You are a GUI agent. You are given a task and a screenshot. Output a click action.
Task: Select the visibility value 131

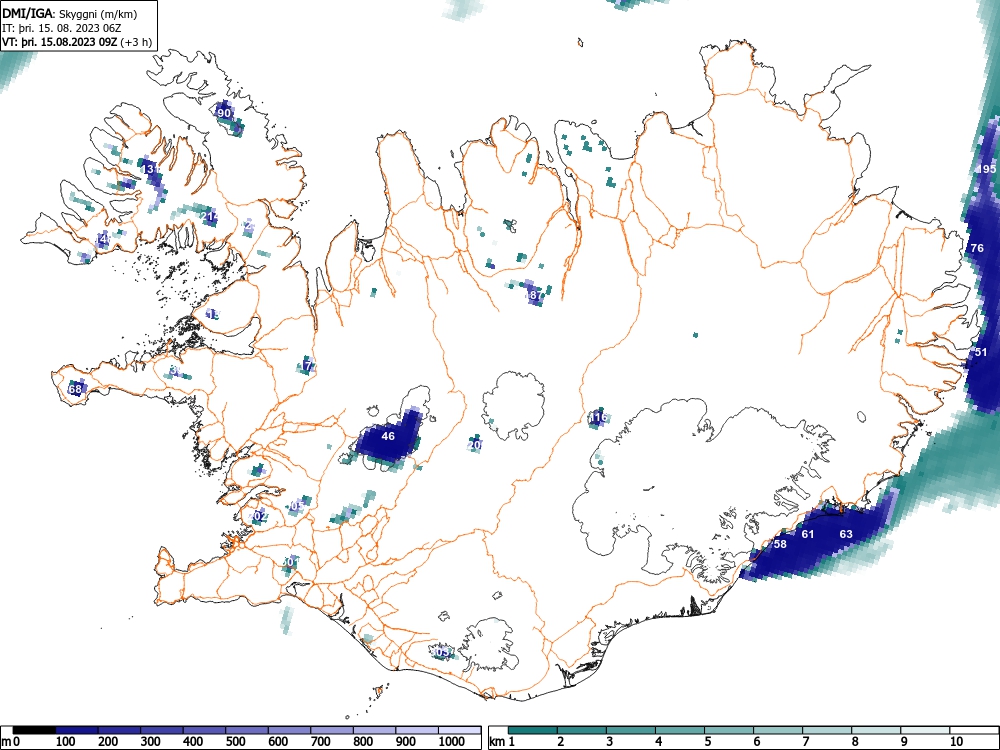point(151,169)
